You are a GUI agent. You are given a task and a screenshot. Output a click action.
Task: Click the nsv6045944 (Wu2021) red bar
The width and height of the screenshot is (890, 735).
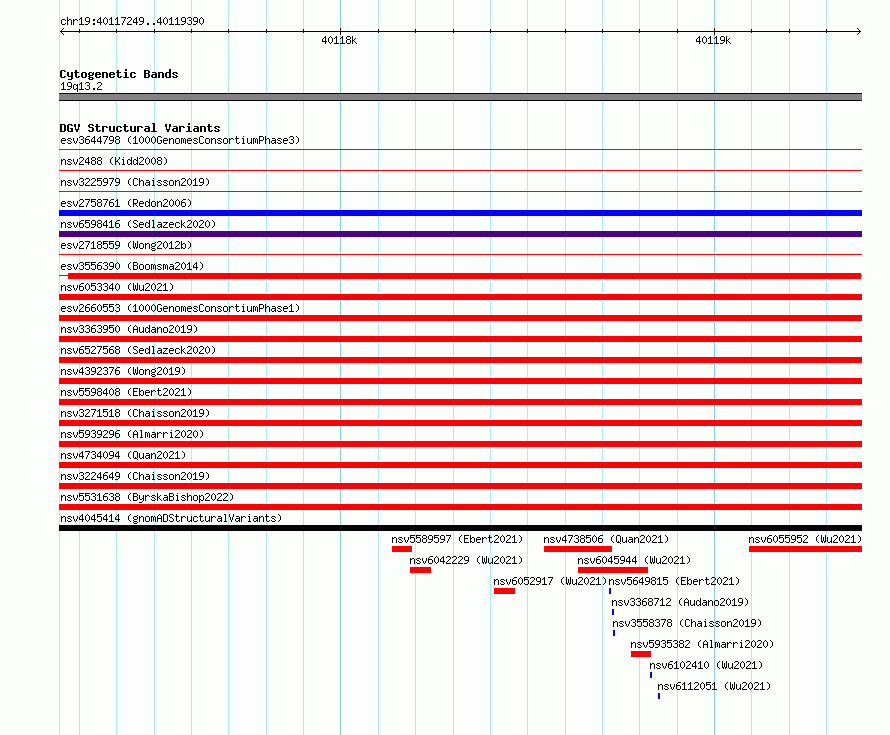coord(613,570)
